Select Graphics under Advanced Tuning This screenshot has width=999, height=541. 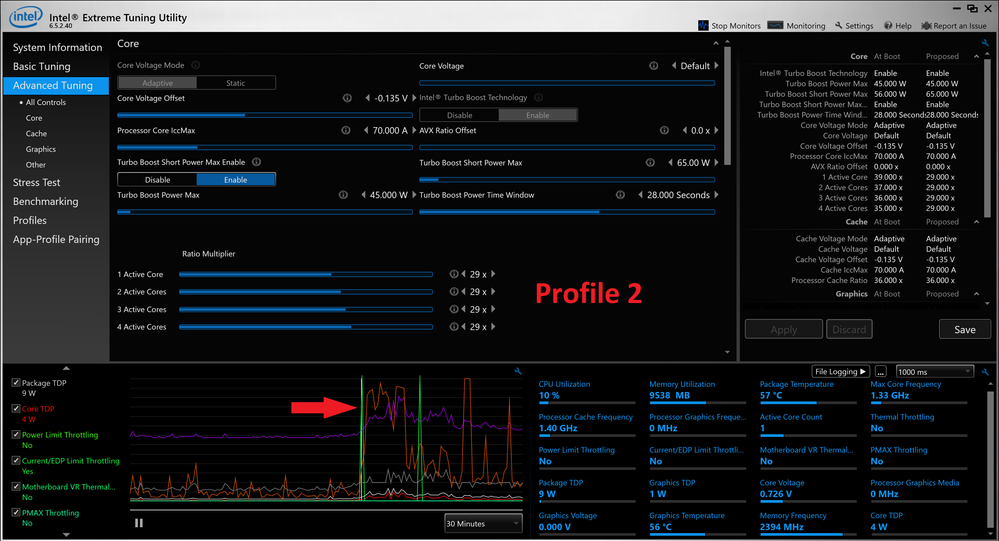[x=41, y=149]
